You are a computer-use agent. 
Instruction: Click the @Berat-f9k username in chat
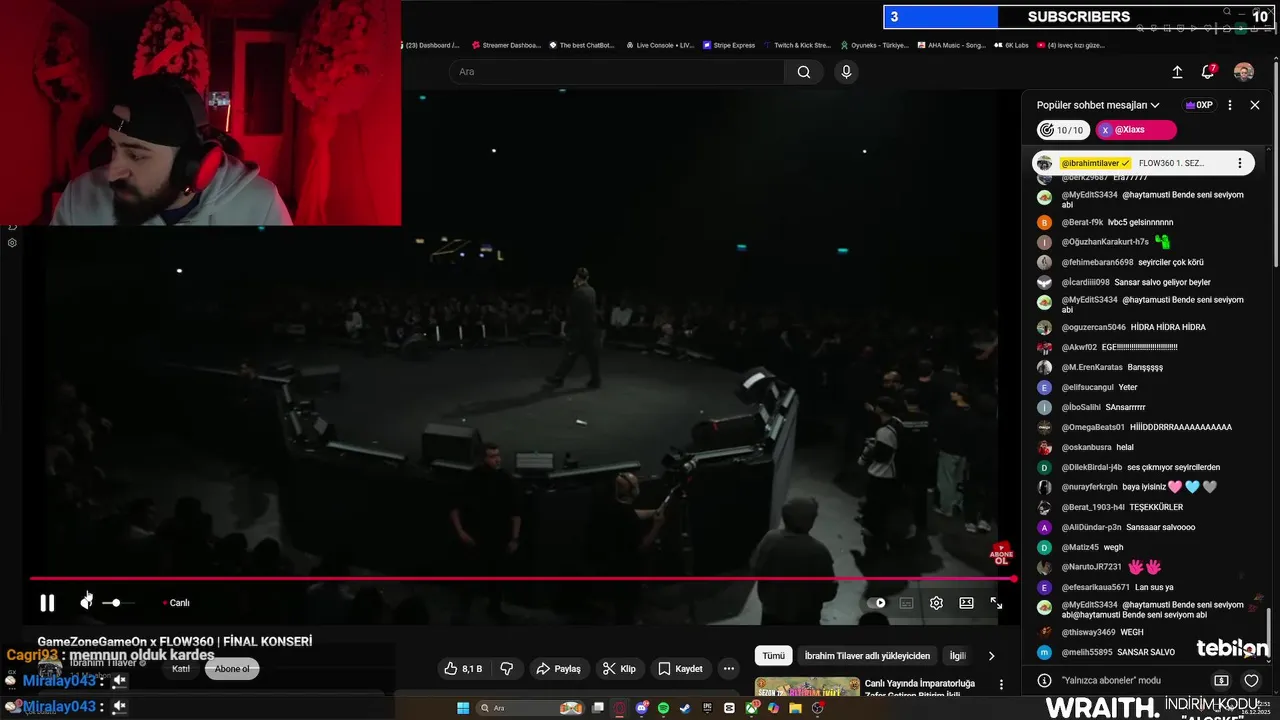click(1082, 222)
